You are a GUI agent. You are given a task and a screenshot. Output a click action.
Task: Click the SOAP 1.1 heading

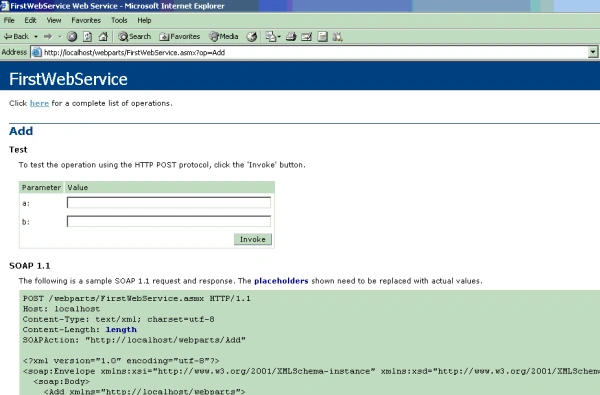[x=29, y=266]
